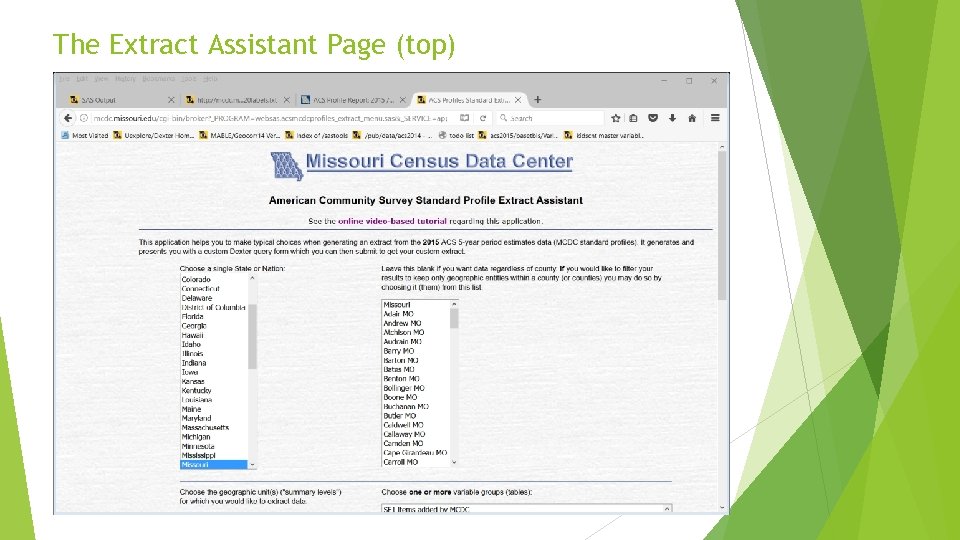Open the Edit menu
The width and height of the screenshot is (960, 540).
[x=82, y=79]
